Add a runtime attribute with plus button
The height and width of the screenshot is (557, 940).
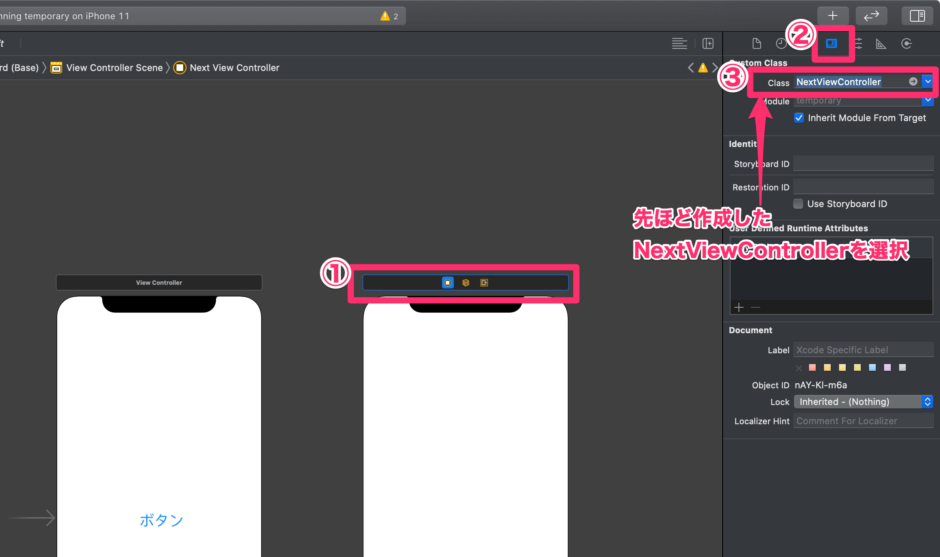tap(739, 308)
